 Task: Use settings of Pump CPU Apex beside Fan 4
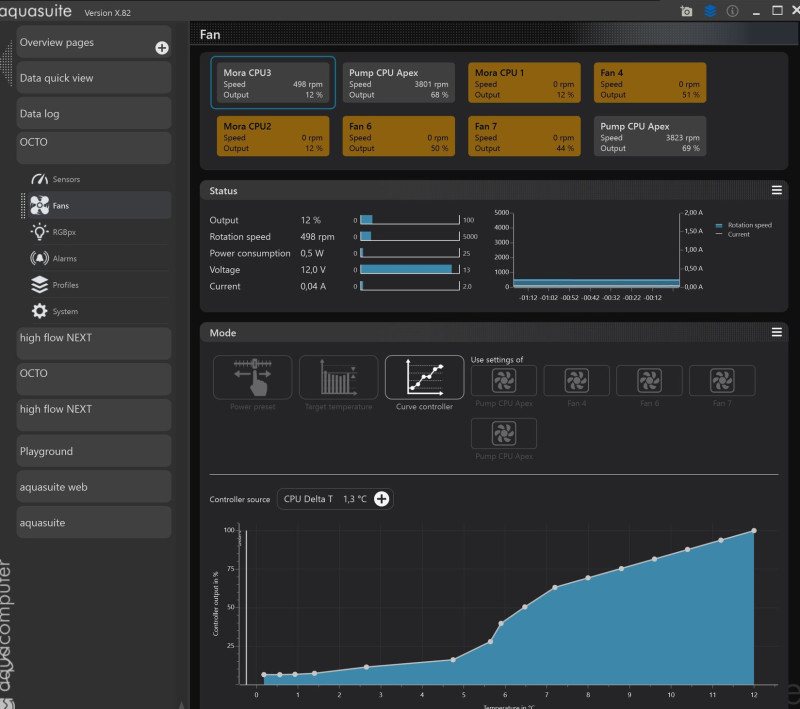click(x=504, y=381)
